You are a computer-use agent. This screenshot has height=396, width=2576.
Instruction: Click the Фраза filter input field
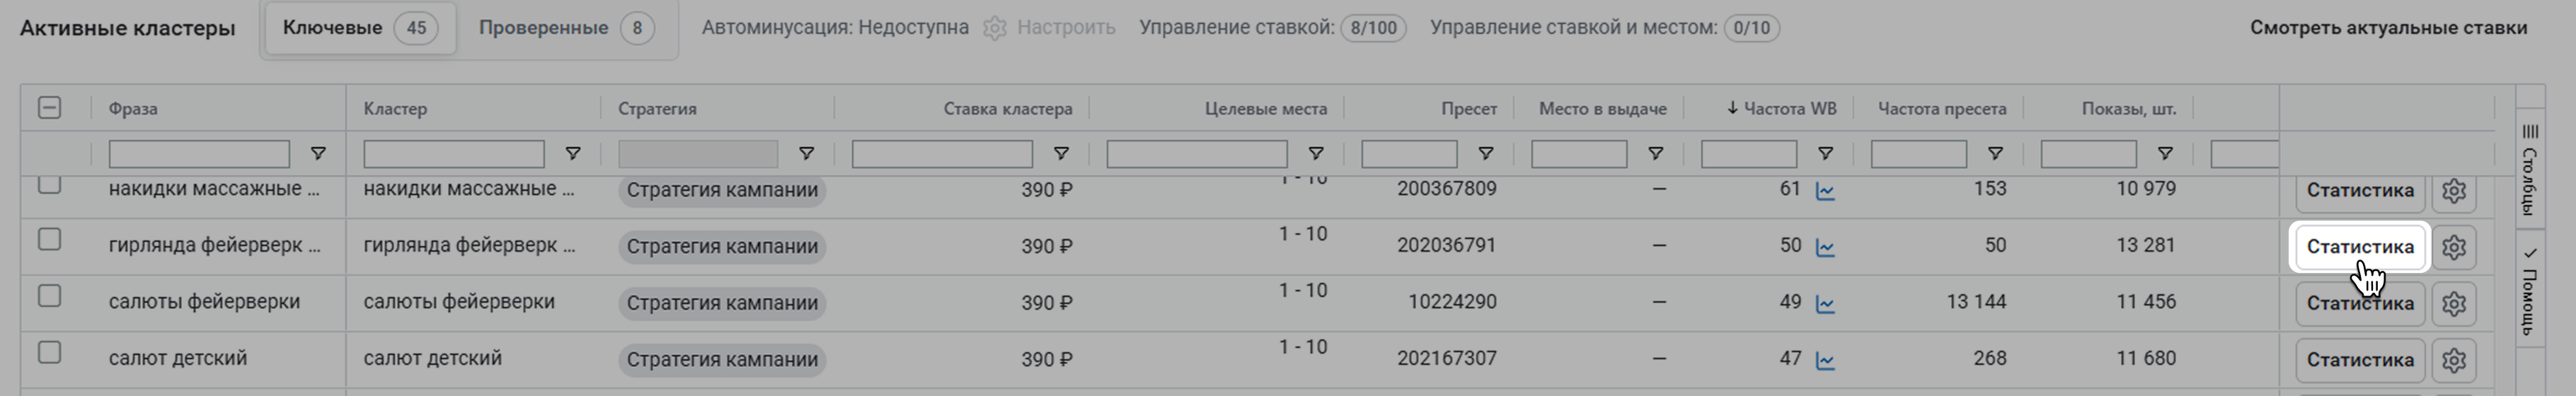coord(199,154)
